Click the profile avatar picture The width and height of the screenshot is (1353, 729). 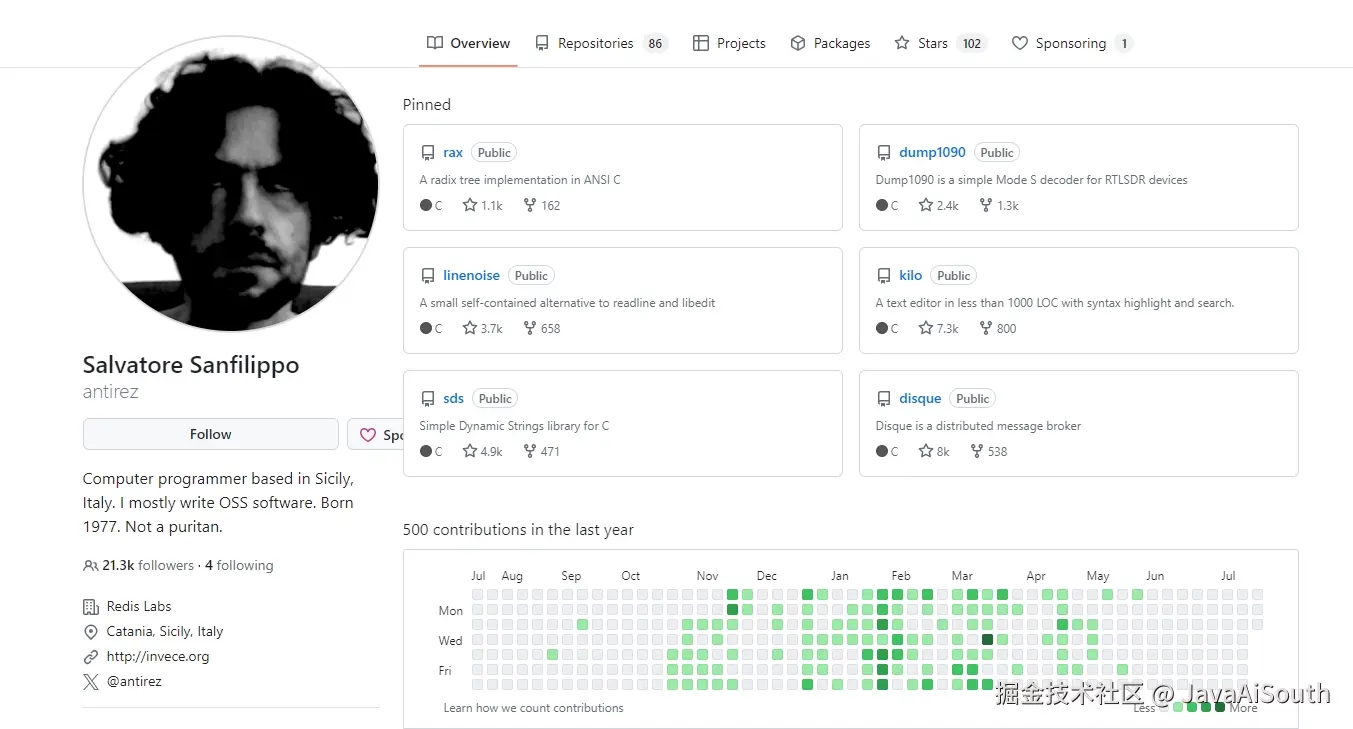(231, 184)
